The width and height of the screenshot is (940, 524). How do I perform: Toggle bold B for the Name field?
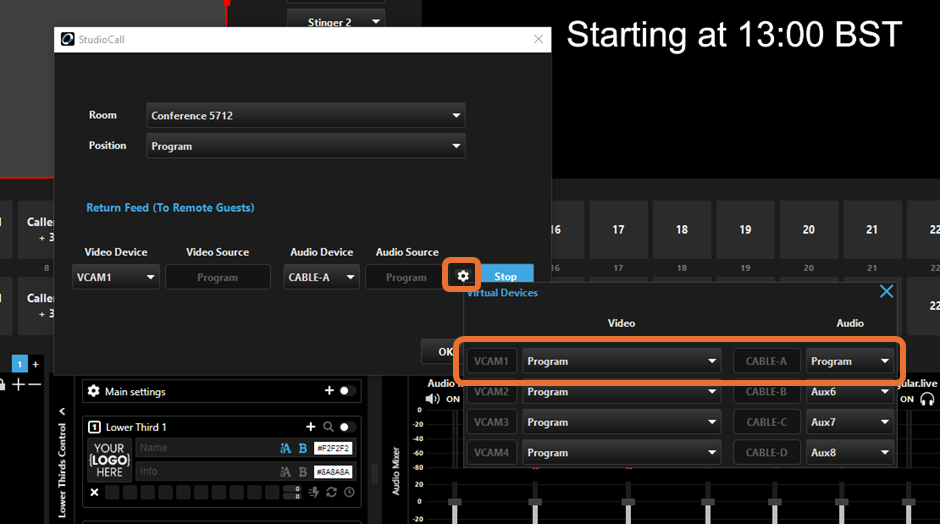303,448
